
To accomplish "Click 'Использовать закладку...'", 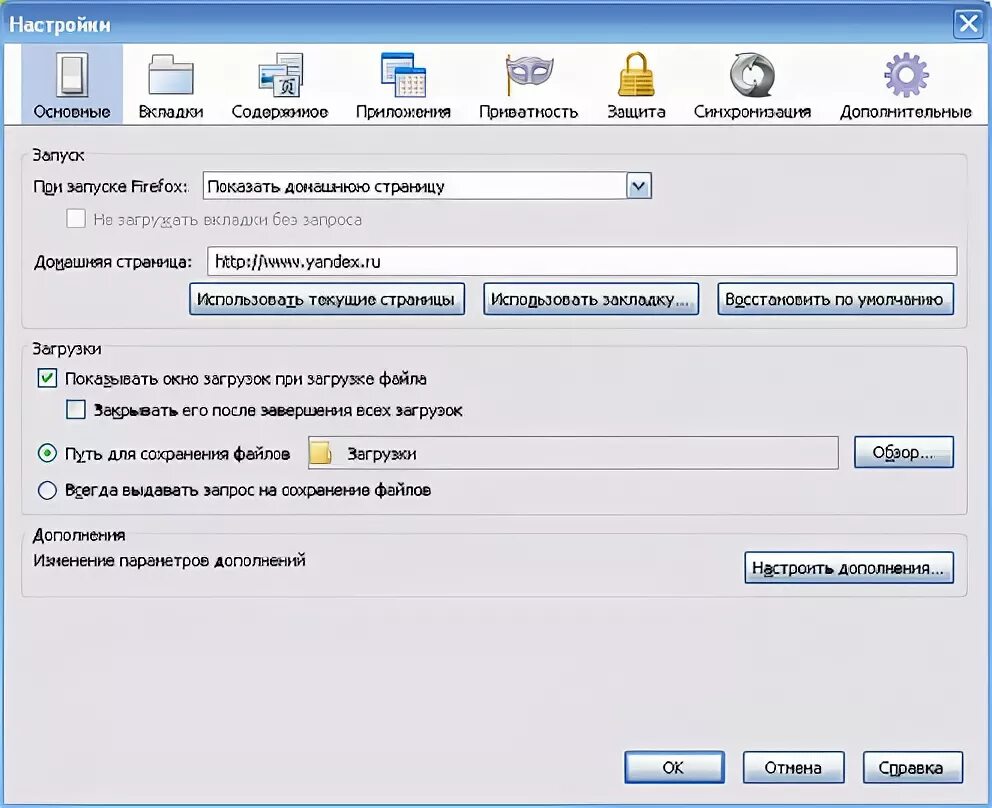I will tap(590, 299).
